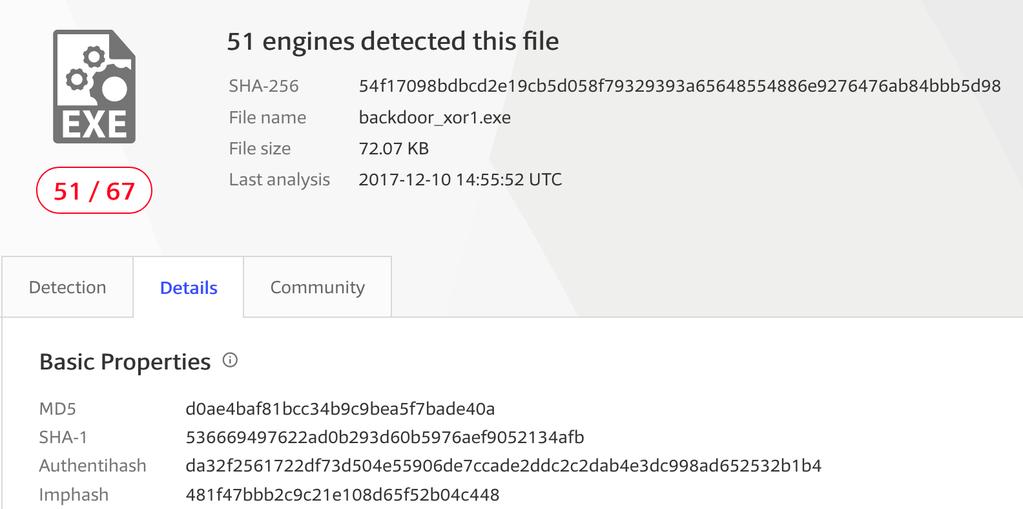Click the 72.07 KB file size value
The width and height of the screenshot is (1023, 509).
point(394,149)
